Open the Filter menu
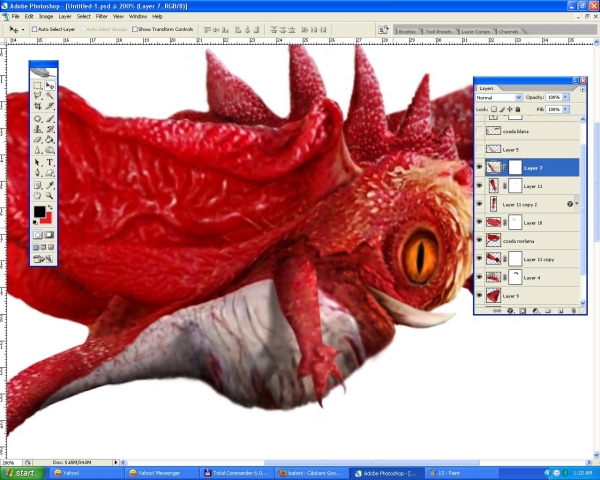This screenshot has height=480, width=600. click(101, 16)
